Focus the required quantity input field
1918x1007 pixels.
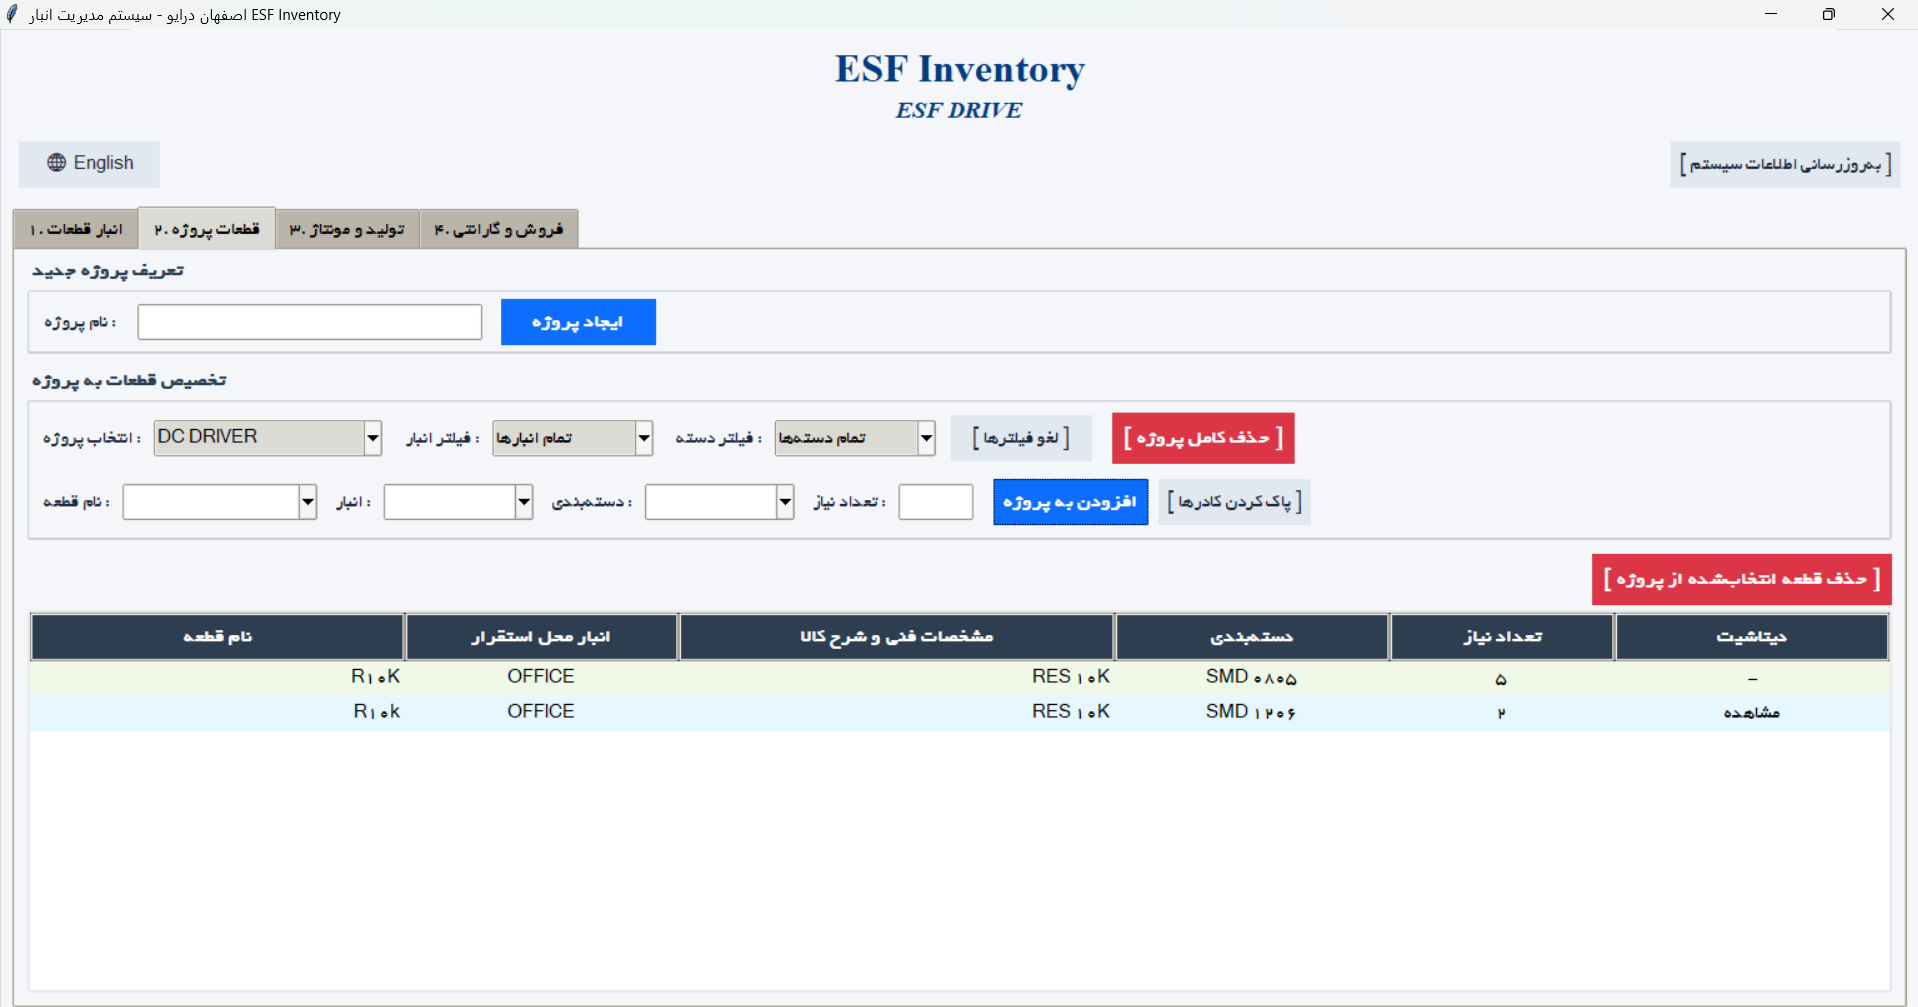pos(936,502)
